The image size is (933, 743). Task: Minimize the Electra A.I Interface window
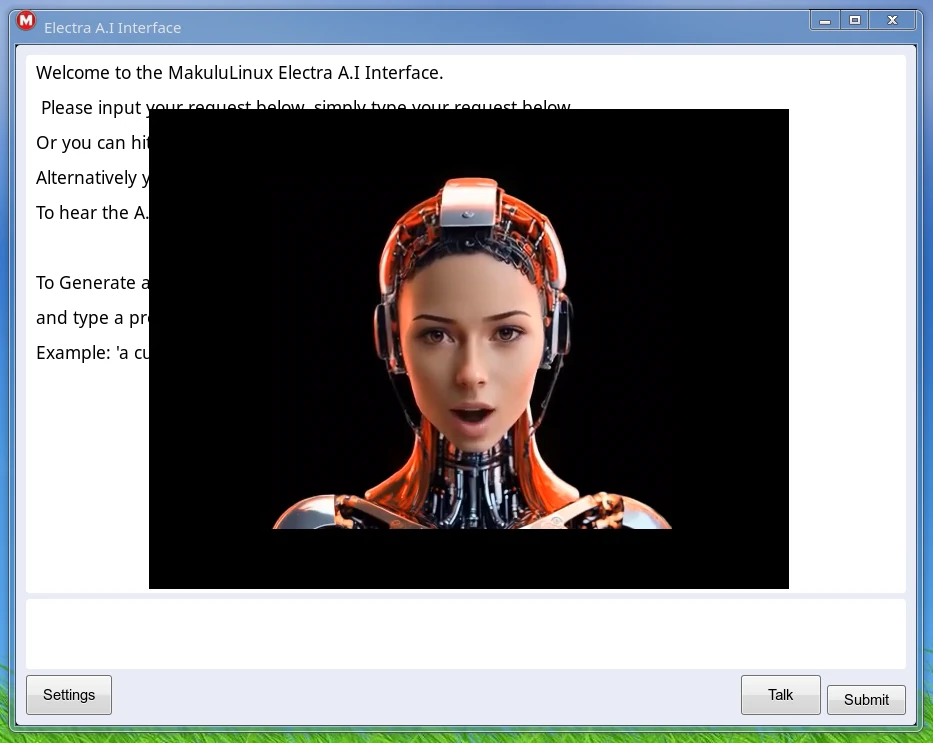(825, 21)
